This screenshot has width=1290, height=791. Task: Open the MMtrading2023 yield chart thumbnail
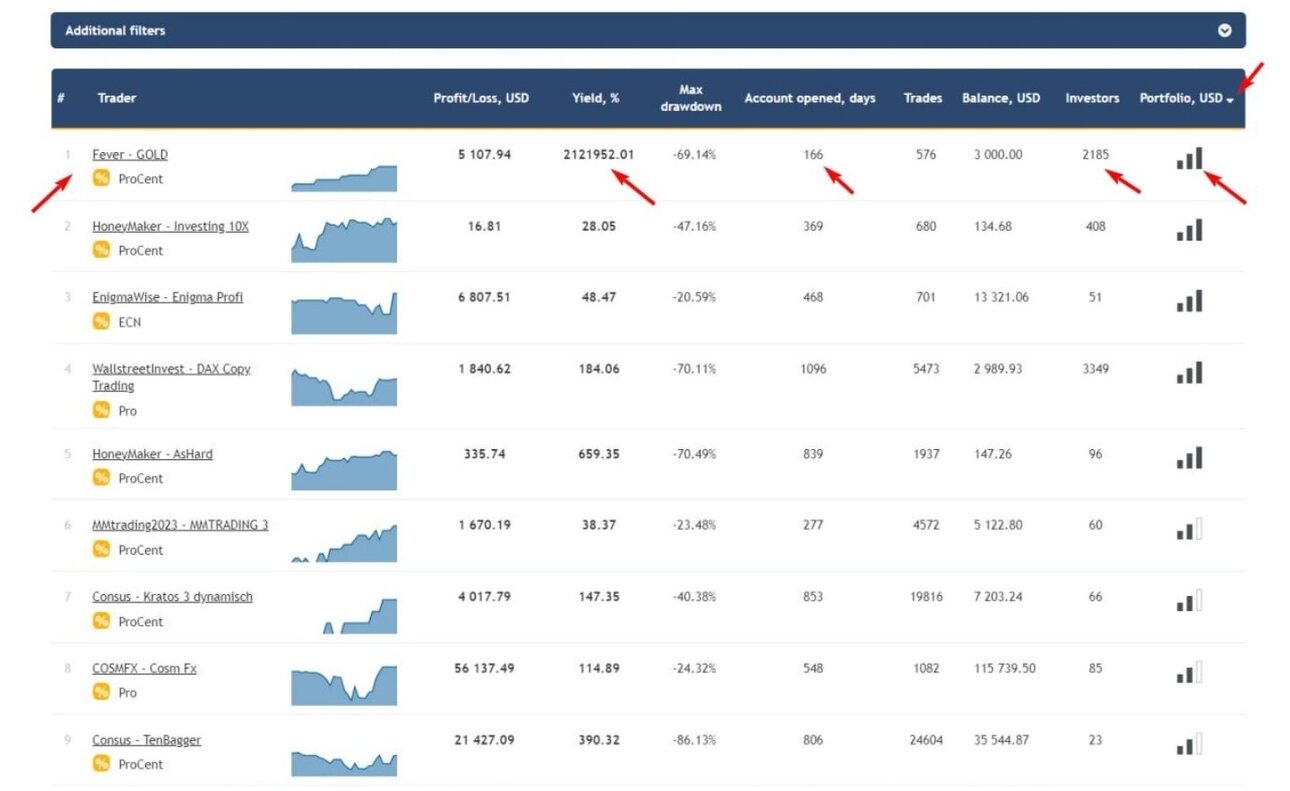(x=344, y=543)
